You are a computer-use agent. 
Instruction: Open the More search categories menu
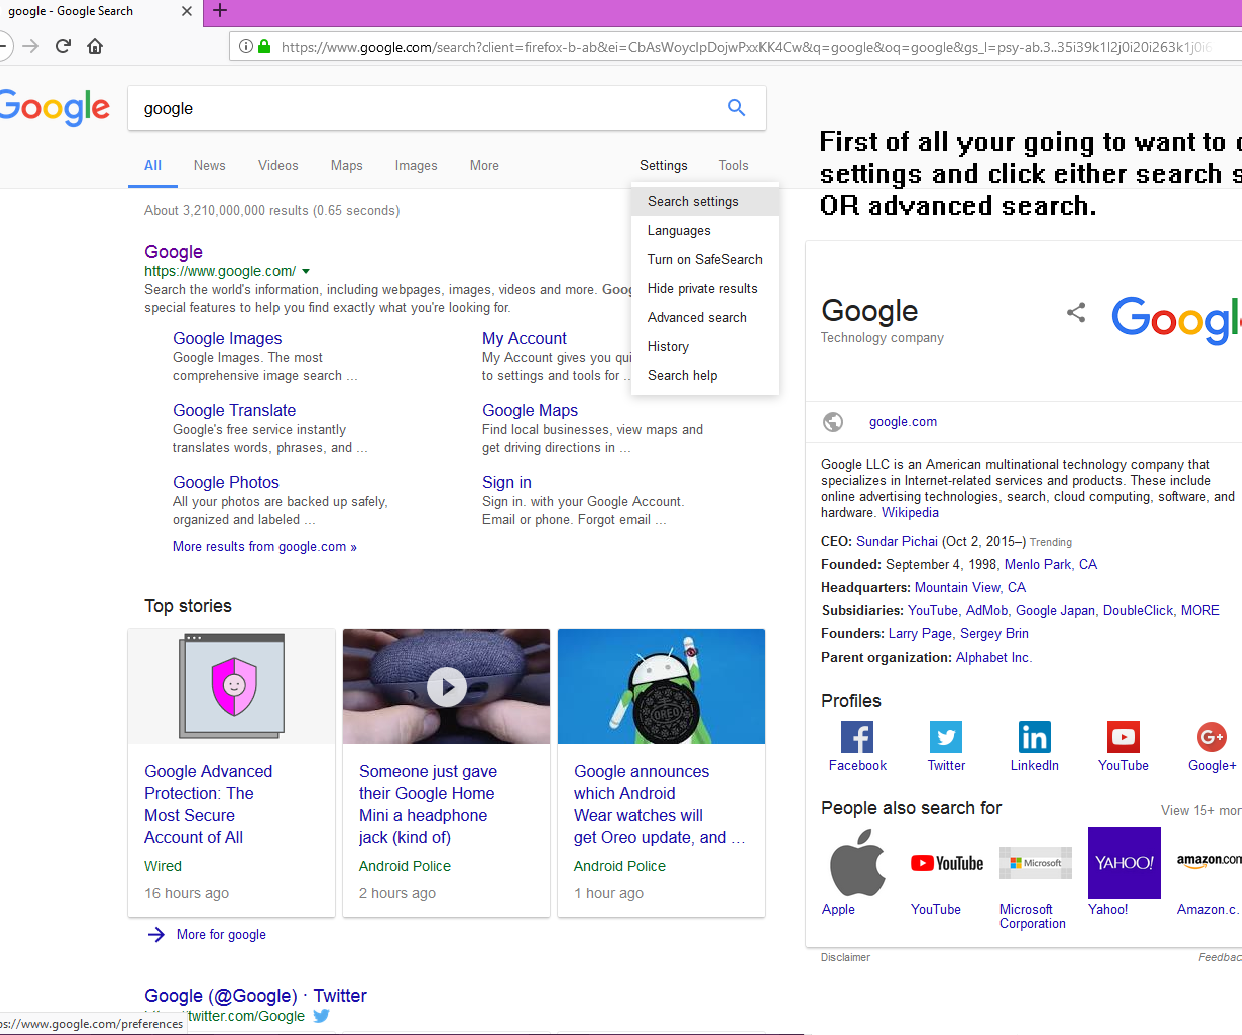[484, 165]
